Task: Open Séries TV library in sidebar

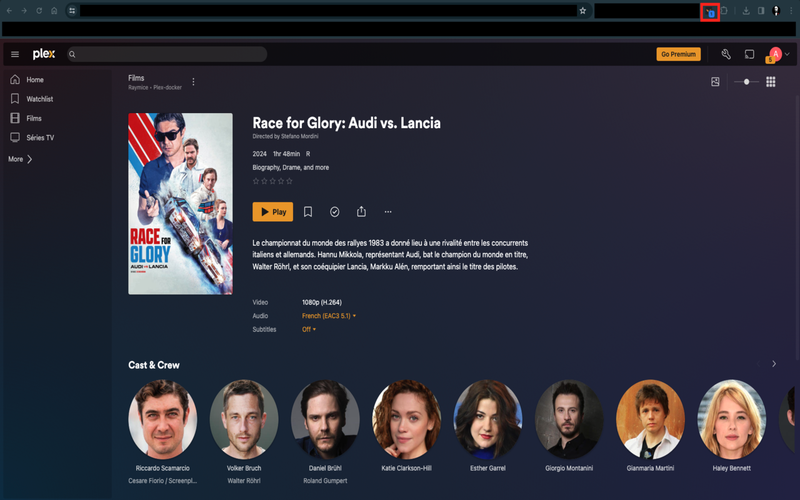Action: click(x=33, y=138)
